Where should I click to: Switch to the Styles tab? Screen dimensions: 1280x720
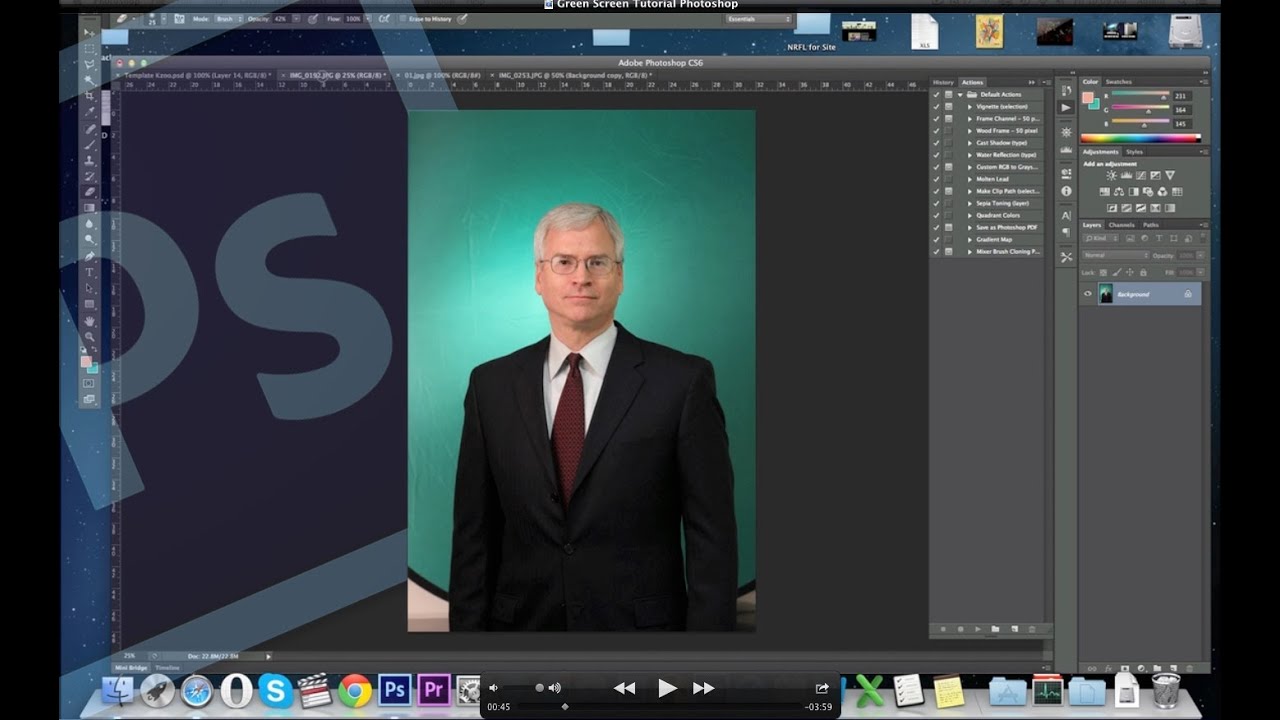1134,152
